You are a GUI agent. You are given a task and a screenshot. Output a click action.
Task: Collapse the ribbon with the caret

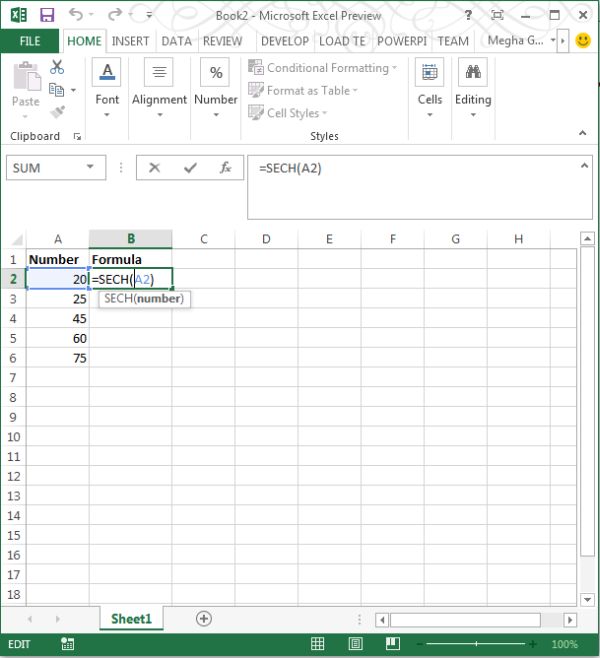click(x=582, y=133)
